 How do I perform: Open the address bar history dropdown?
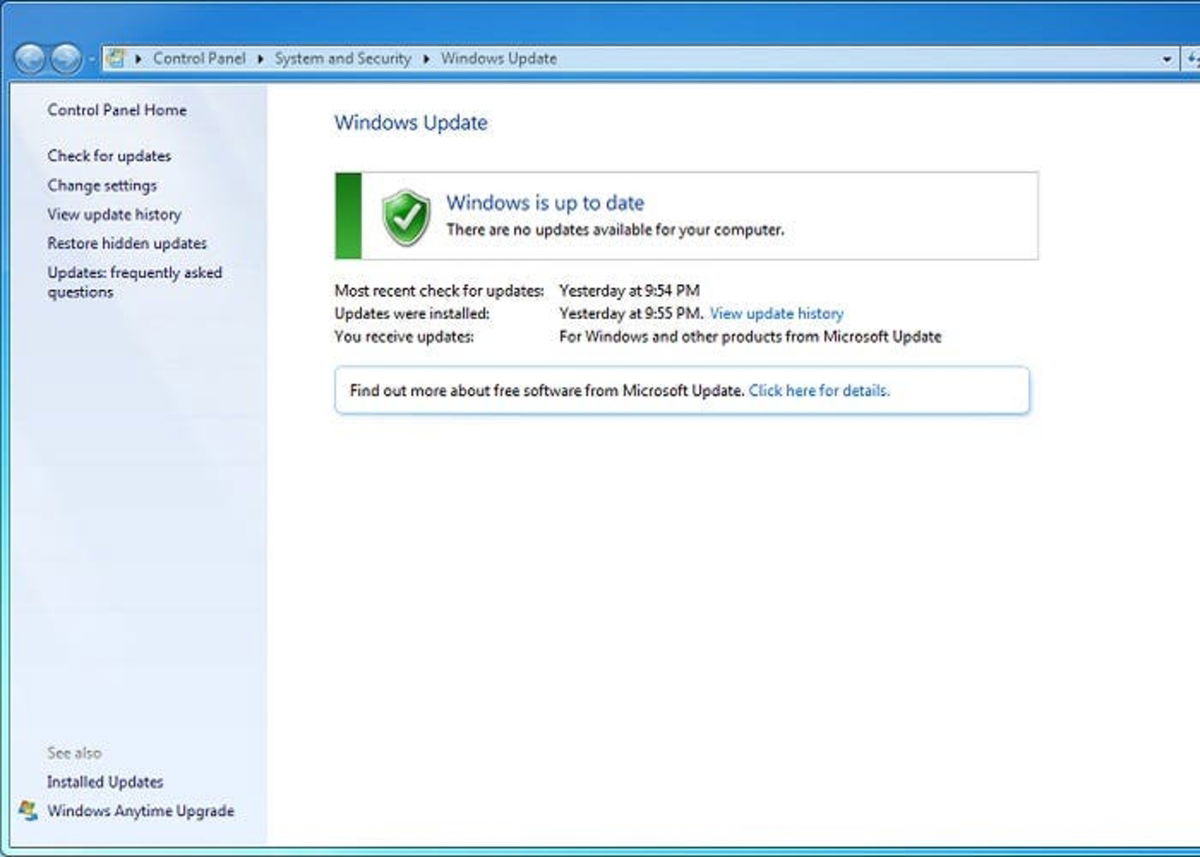(1166, 59)
